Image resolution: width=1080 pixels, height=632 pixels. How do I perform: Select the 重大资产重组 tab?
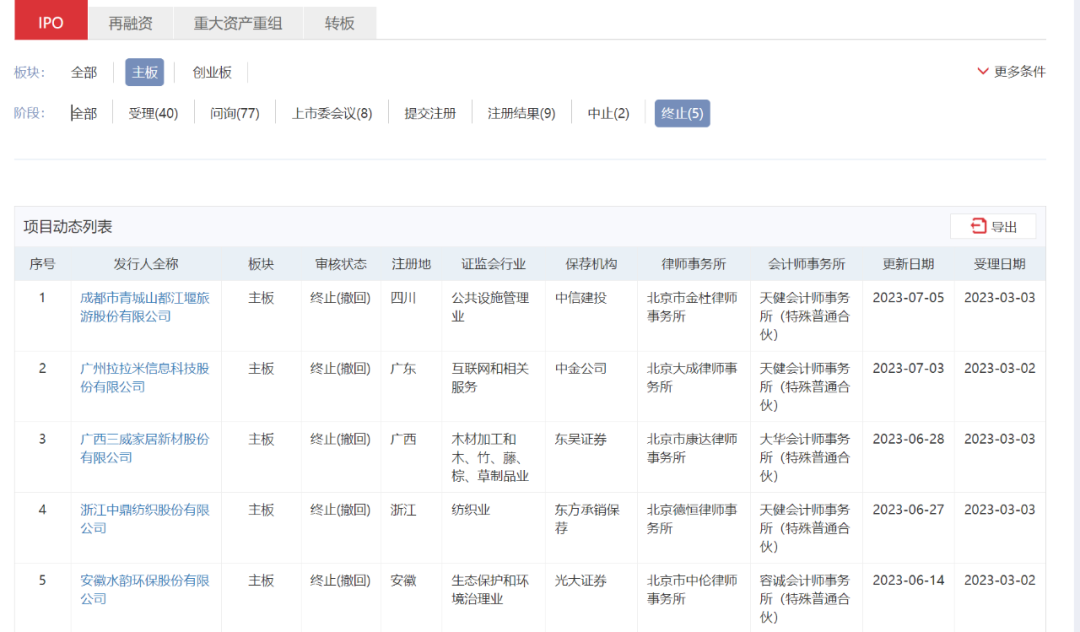(x=238, y=21)
